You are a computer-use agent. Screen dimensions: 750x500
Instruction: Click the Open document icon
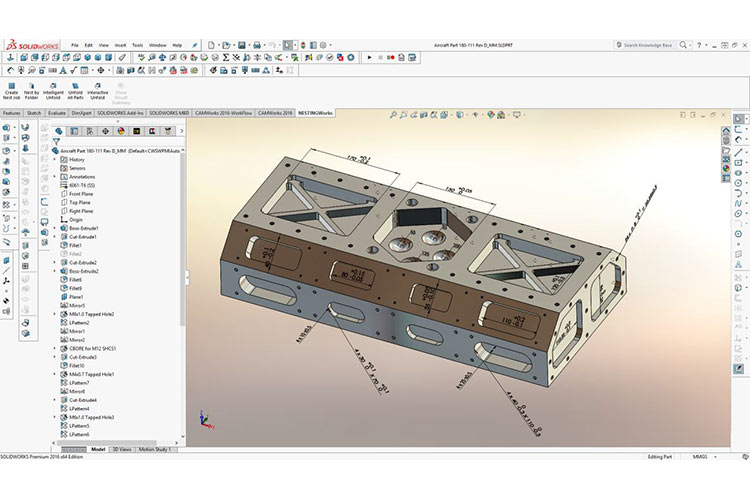pyautogui.click(x=226, y=45)
